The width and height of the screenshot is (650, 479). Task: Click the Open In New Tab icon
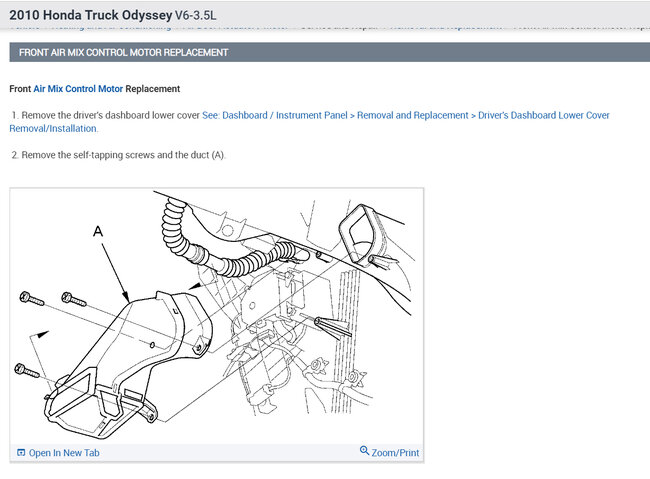coord(21,452)
